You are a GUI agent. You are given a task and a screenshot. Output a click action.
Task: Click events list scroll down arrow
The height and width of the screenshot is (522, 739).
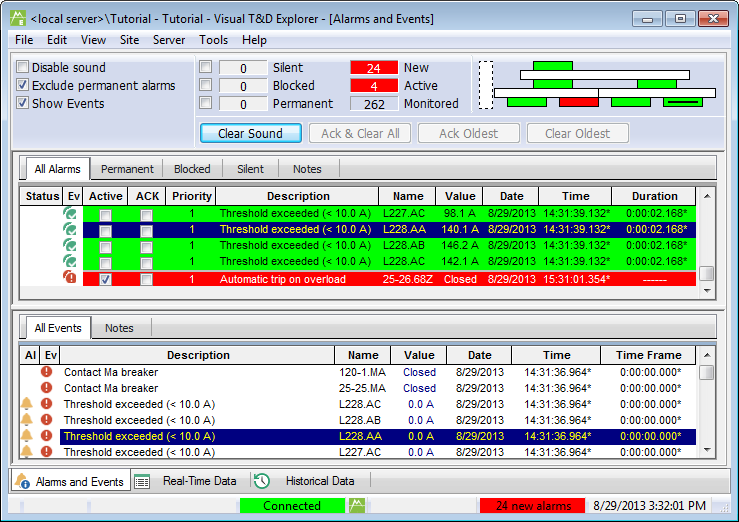tap(707, 450)
